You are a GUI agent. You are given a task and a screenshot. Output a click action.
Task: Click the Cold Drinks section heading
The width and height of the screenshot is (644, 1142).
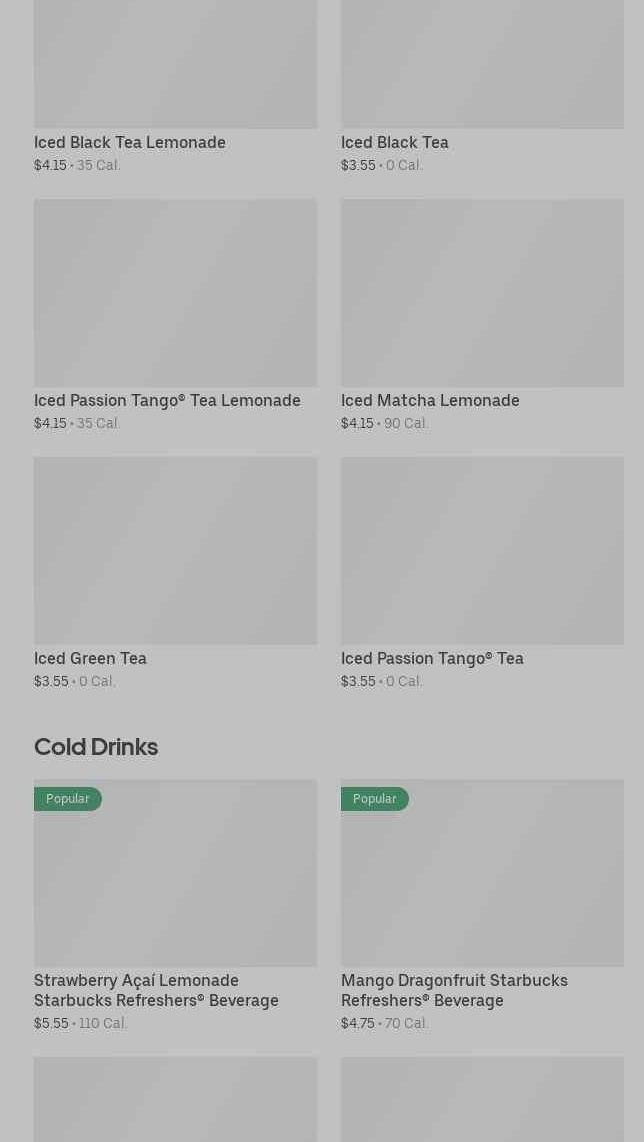click(96, 747)
